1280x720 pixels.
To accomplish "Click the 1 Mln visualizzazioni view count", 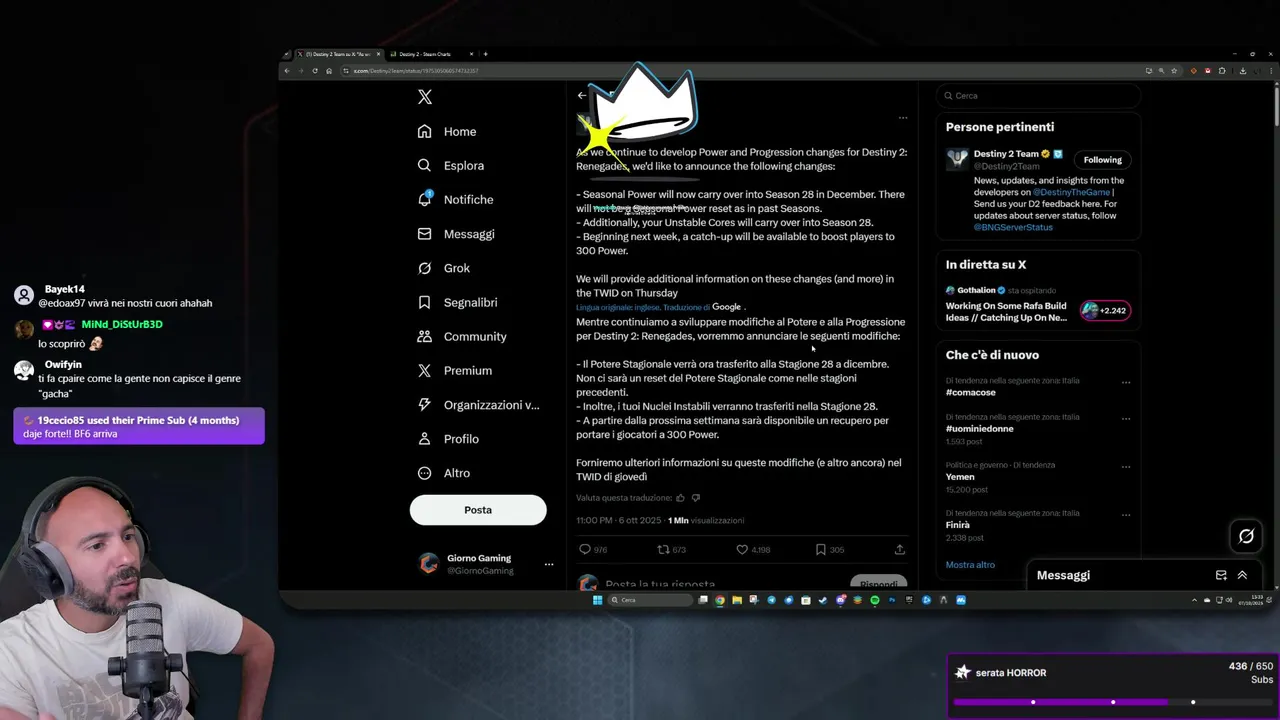I will click(706, 521).
